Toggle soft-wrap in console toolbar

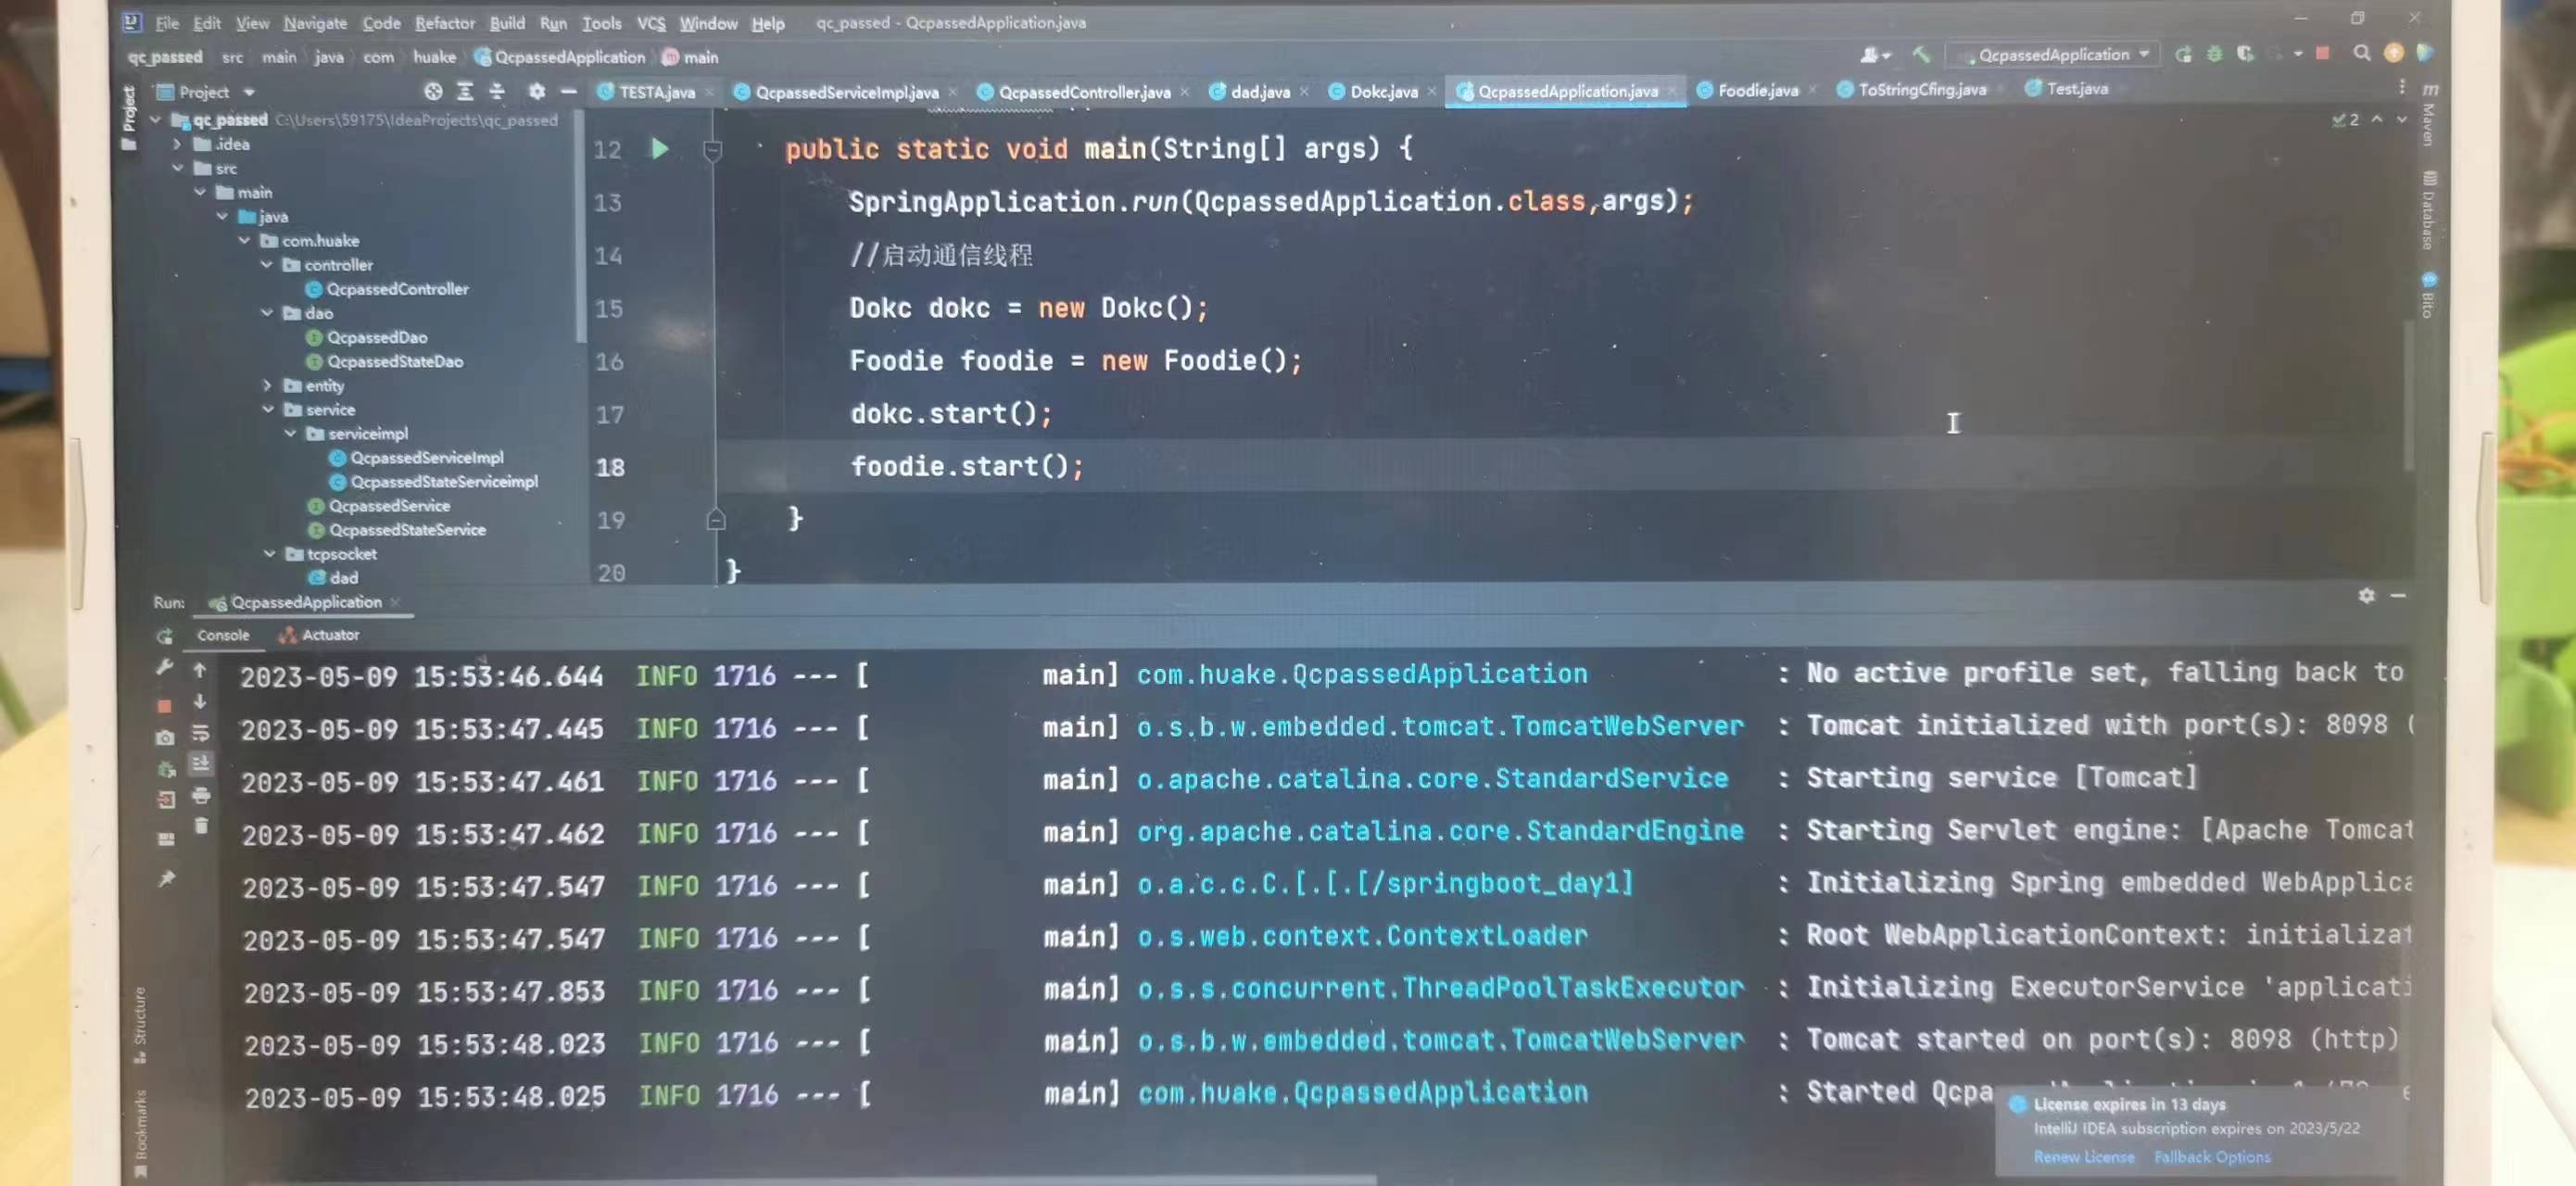(200, 732)
